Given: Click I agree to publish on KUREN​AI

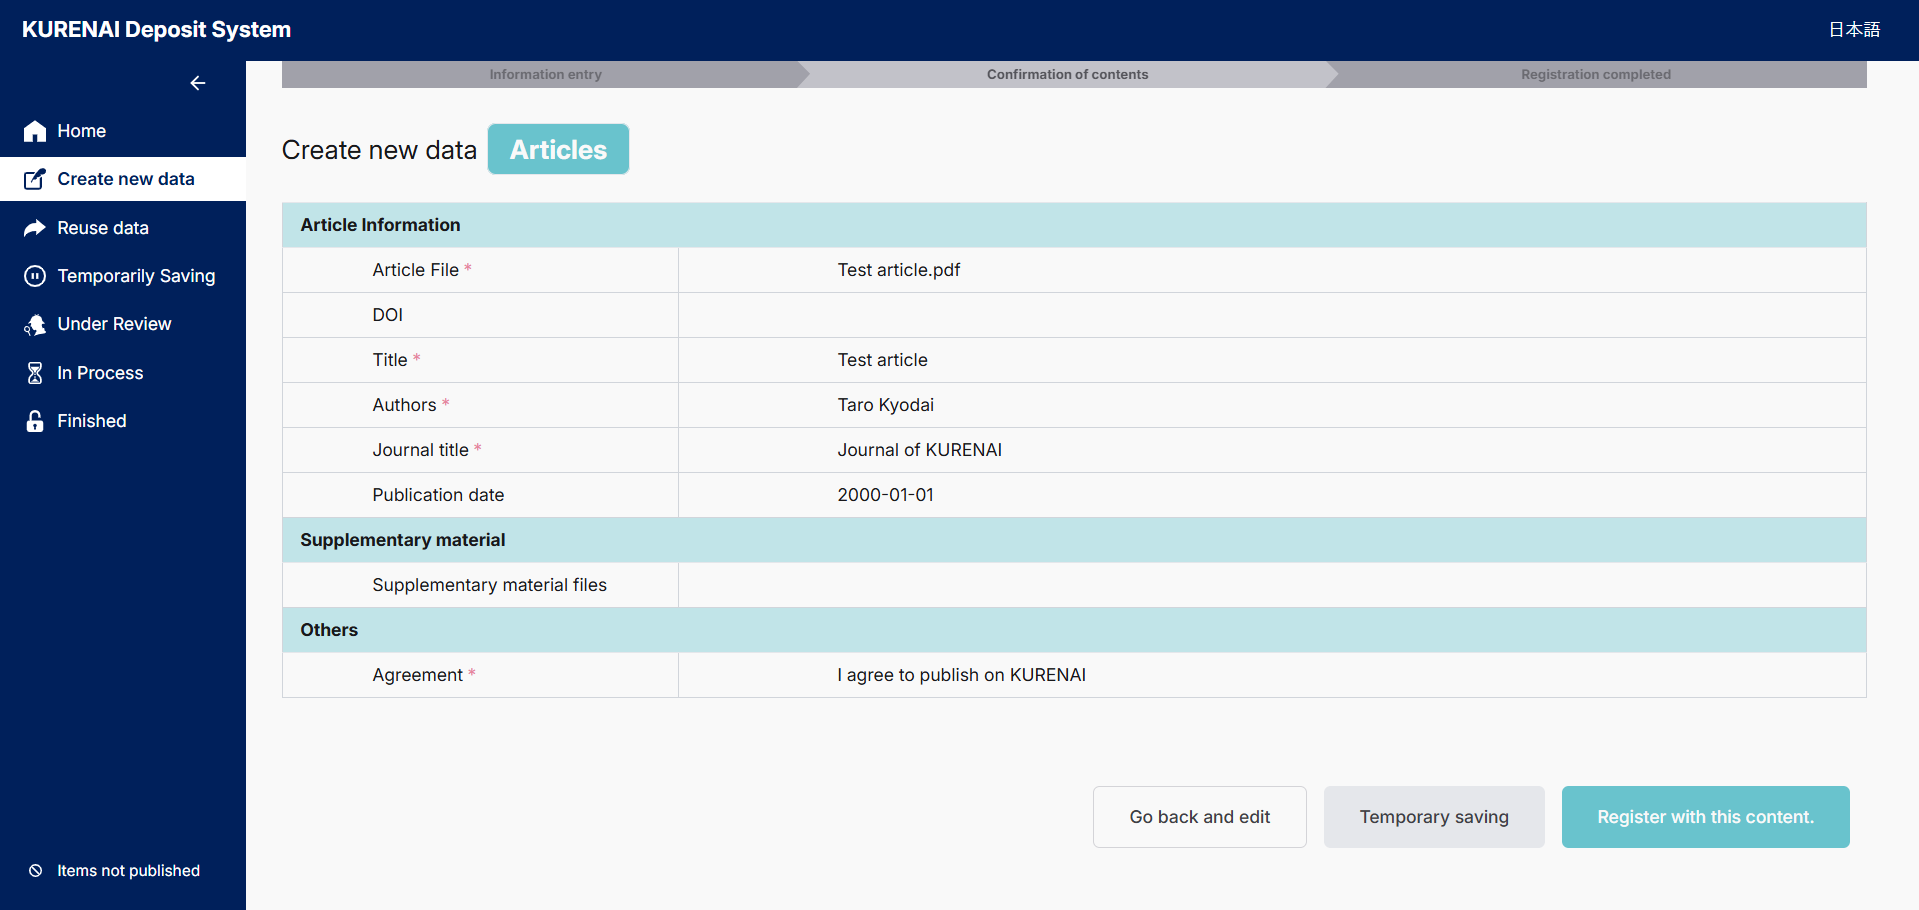Looking at the screenshot, I should point(962,675).
